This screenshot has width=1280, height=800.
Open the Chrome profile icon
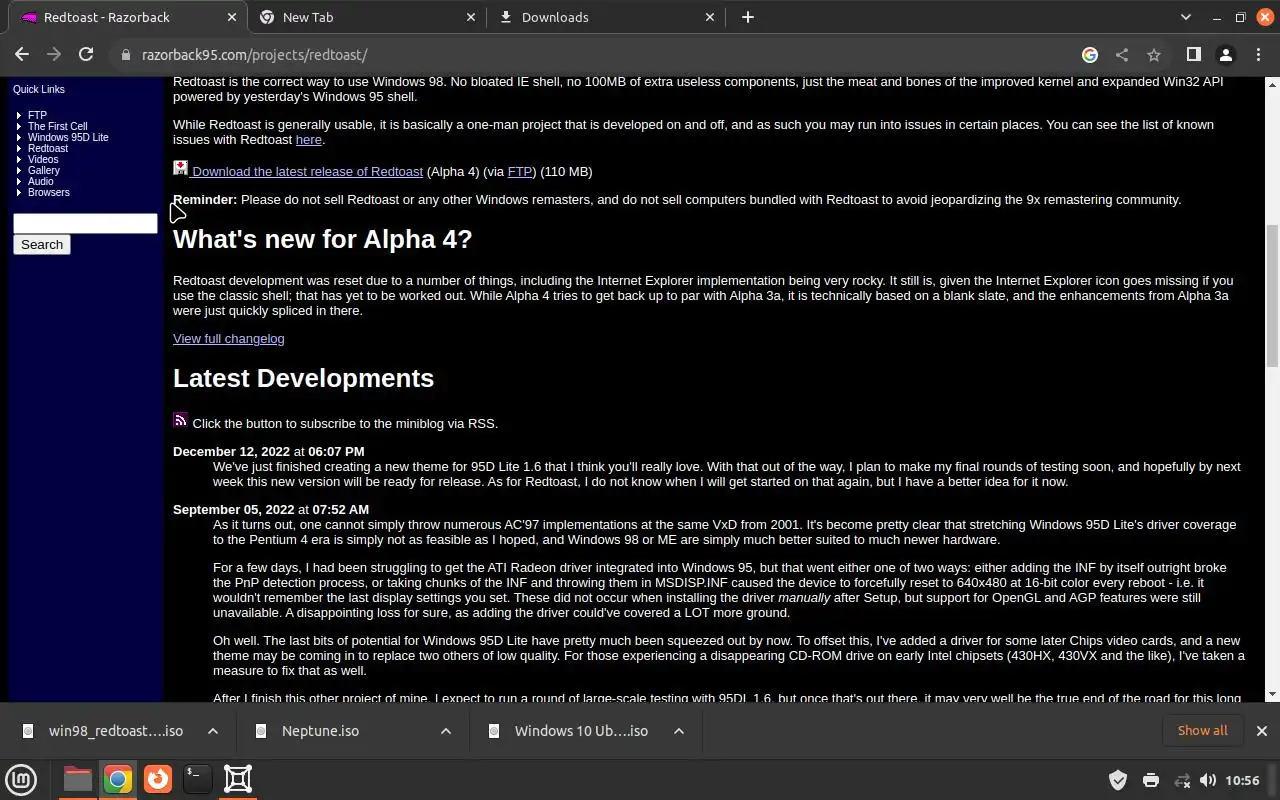tap(1225, 55)
